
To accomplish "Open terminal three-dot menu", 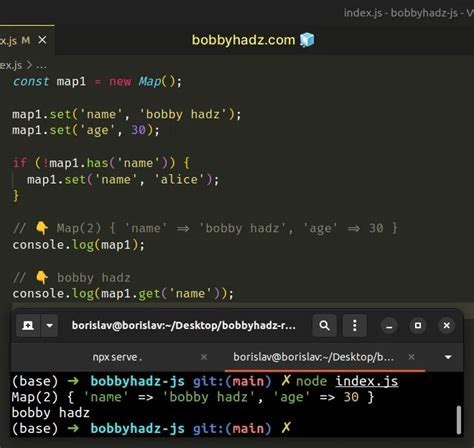I will tap(355, 325).
